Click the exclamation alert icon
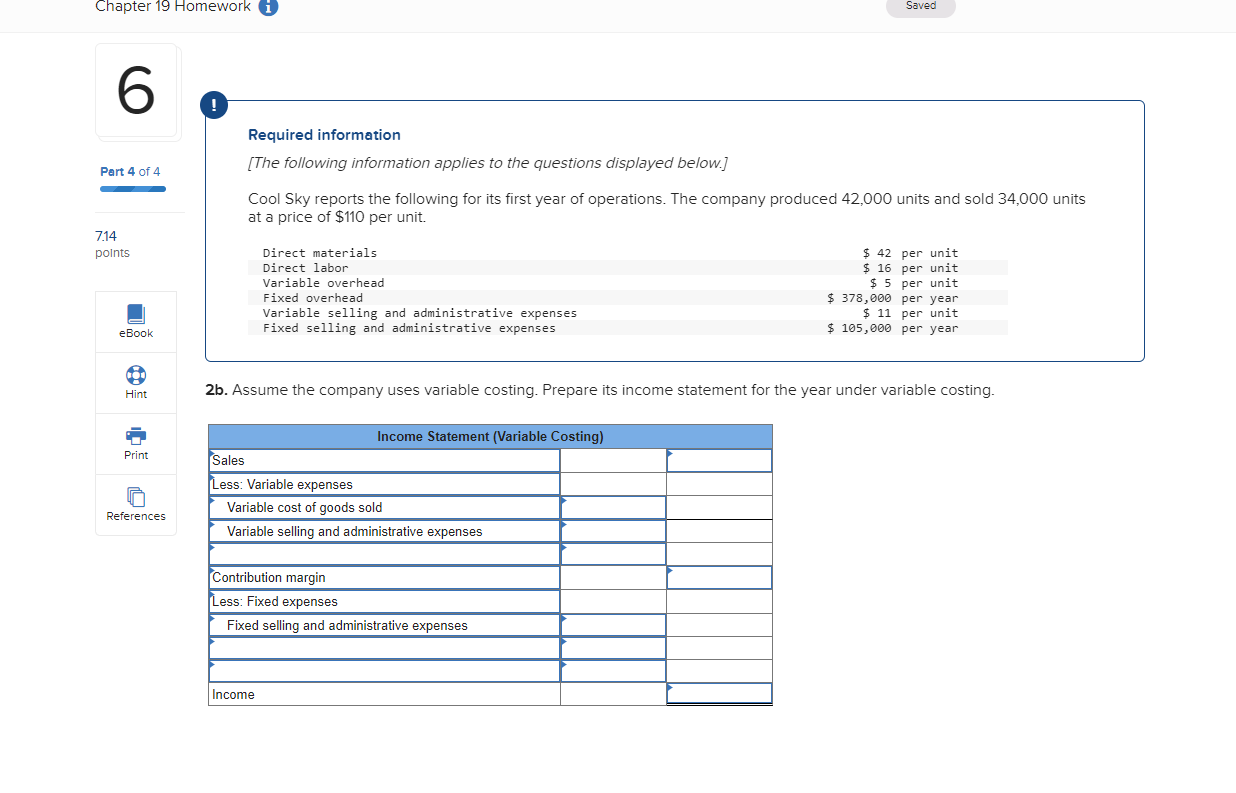The width and height of the screenshot is (1236, 793). coord(212,104)
